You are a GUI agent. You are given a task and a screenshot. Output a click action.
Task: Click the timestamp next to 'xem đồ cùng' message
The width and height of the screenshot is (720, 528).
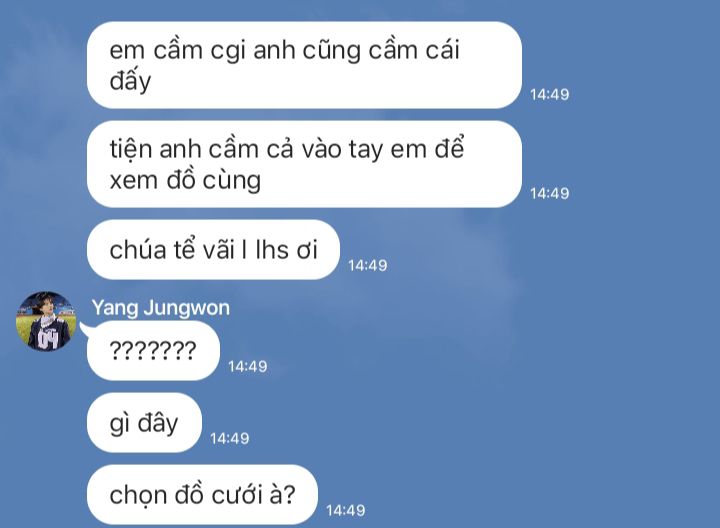550,193
